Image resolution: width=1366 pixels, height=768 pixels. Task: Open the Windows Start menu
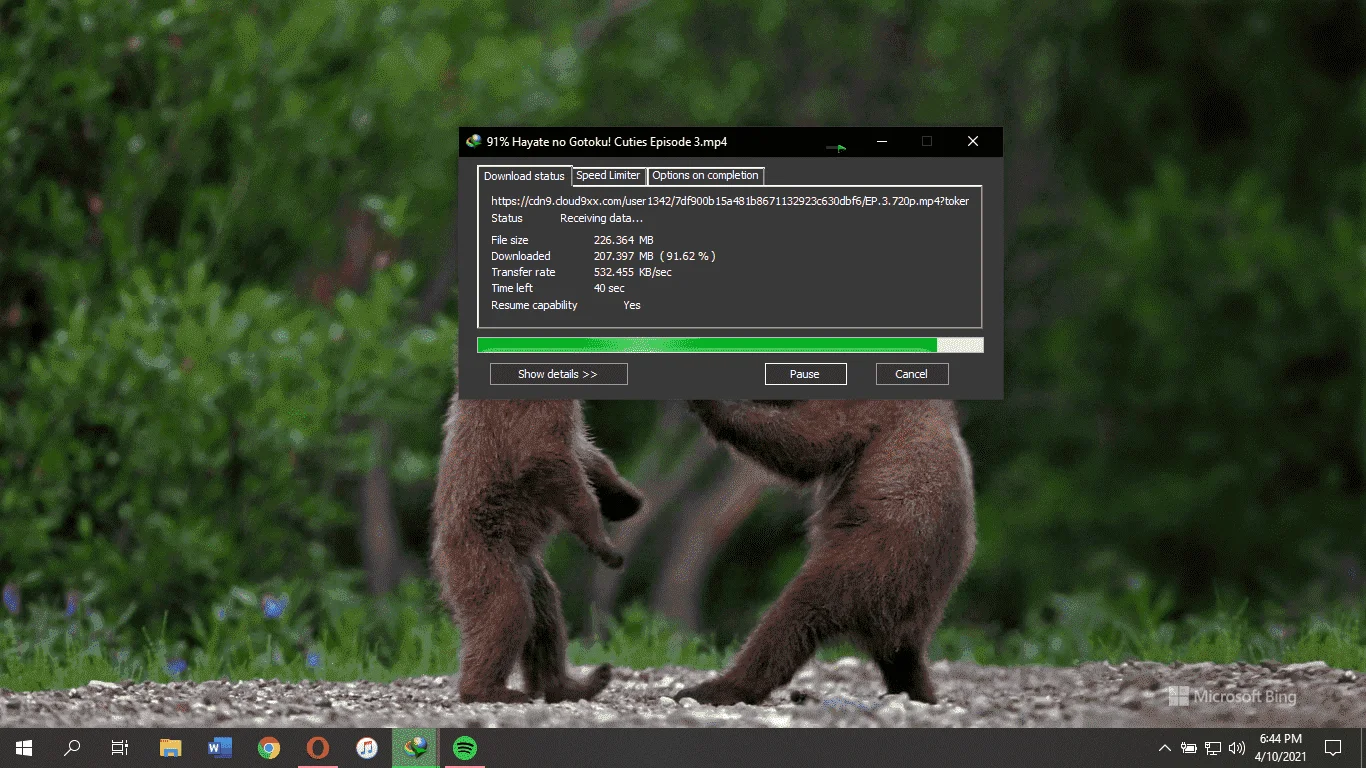click(x=24, y=747)
